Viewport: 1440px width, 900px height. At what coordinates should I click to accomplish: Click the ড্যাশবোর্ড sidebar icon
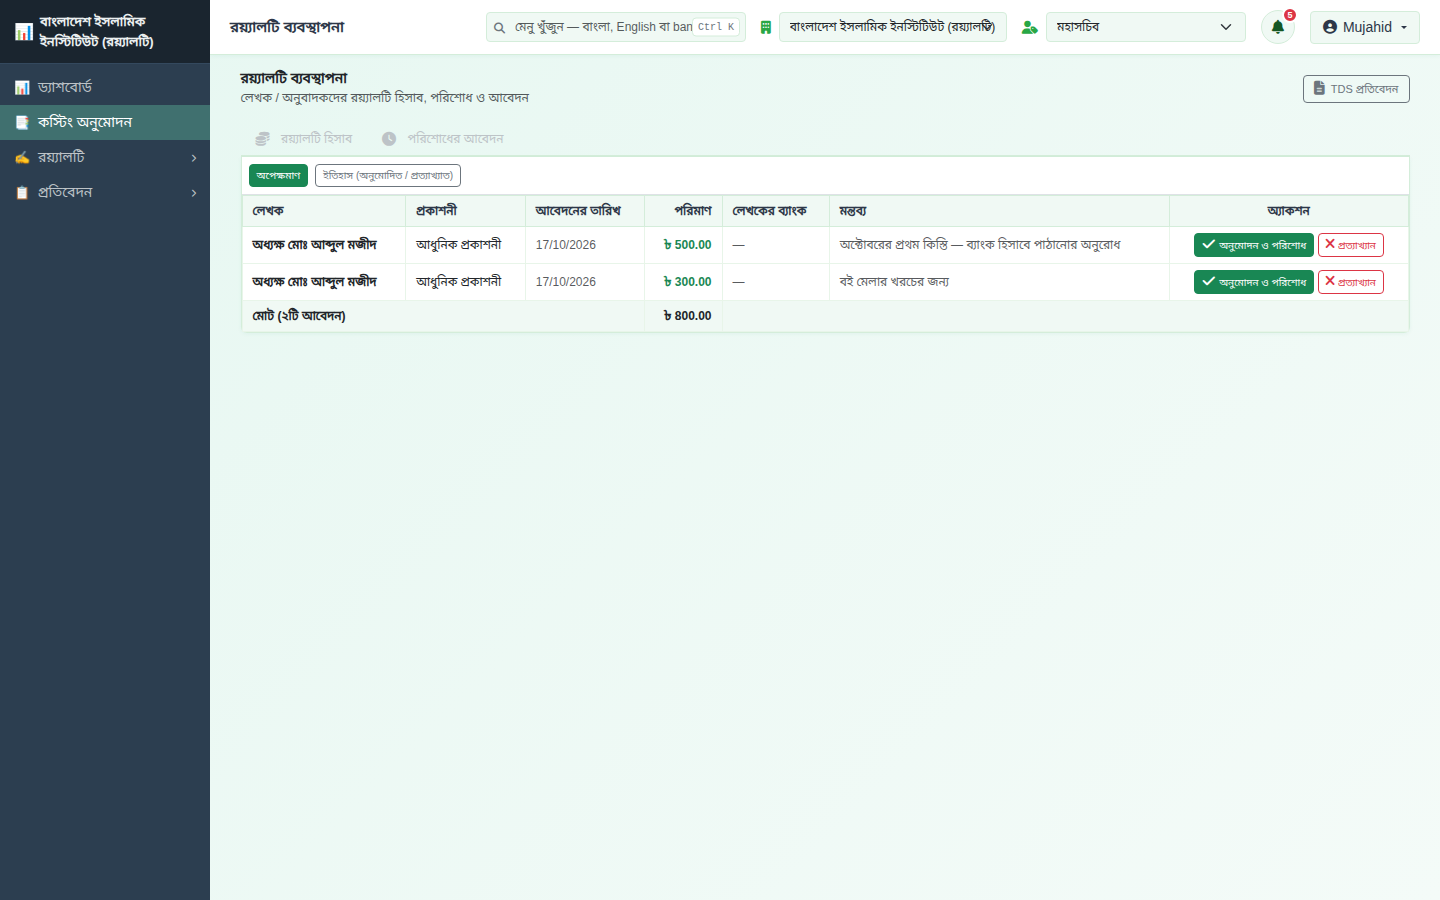coord(22,88)
